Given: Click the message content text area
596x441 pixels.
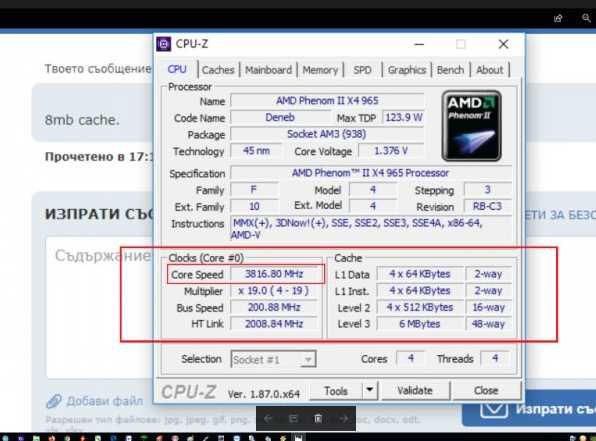Looking at the screenshot, I should point(100,307).
